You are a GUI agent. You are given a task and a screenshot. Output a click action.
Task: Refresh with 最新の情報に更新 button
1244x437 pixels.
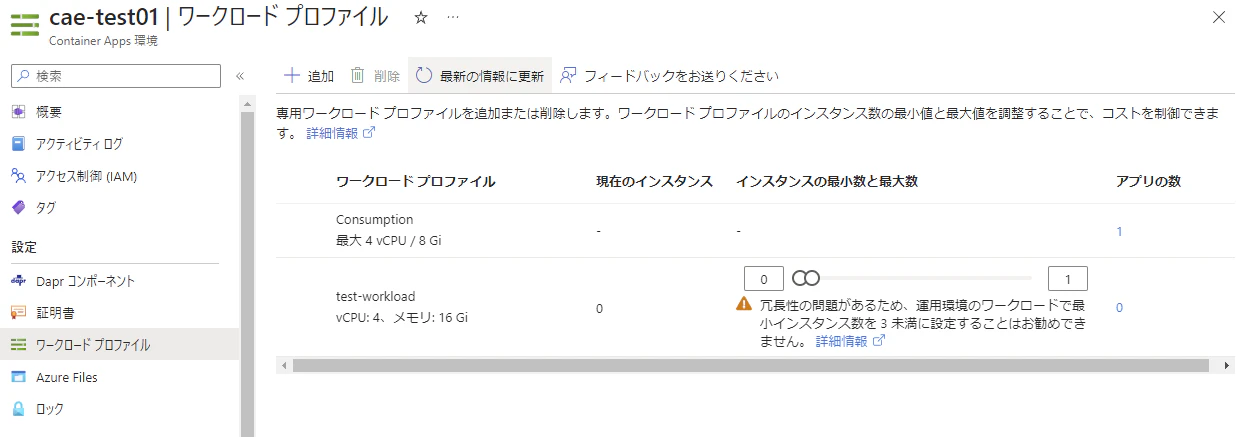tap(480, 76)
